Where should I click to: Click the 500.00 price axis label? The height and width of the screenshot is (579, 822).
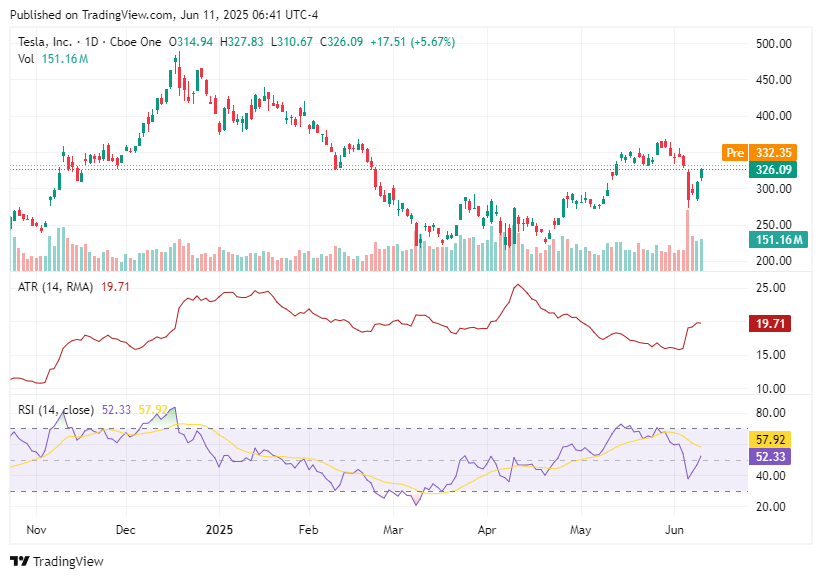pos(773,44)
